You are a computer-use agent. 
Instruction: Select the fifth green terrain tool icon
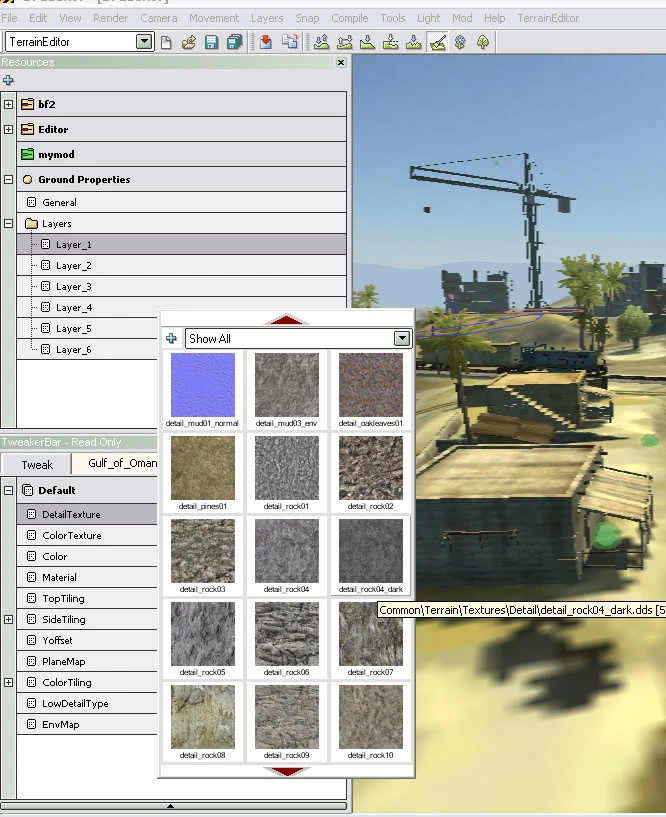point(413,42)
